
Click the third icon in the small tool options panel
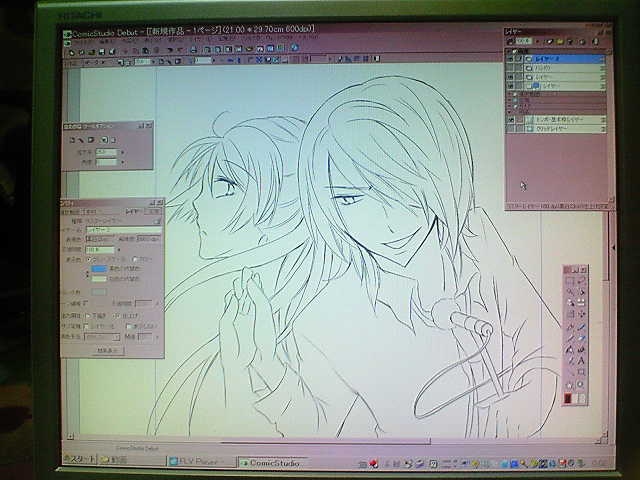tap(91, 140)
